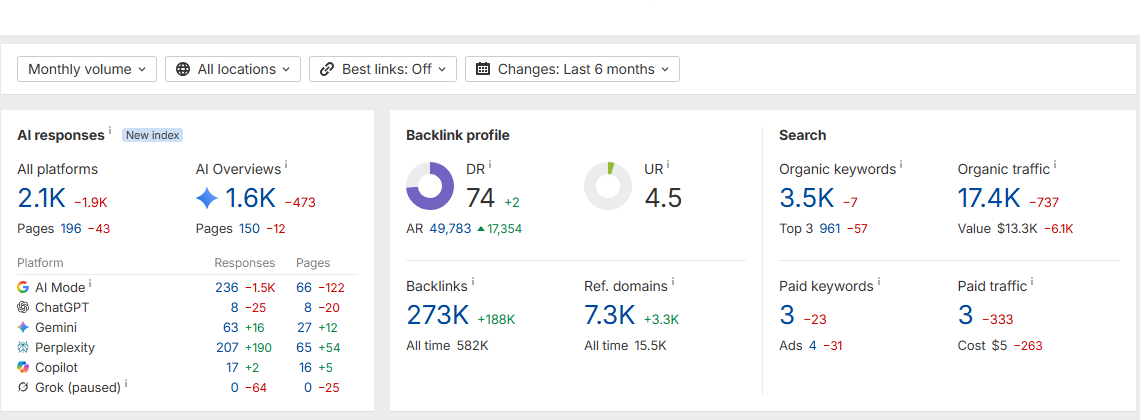
Task: Open Gemini pages count 27
Action: click(x=305, y=328)
